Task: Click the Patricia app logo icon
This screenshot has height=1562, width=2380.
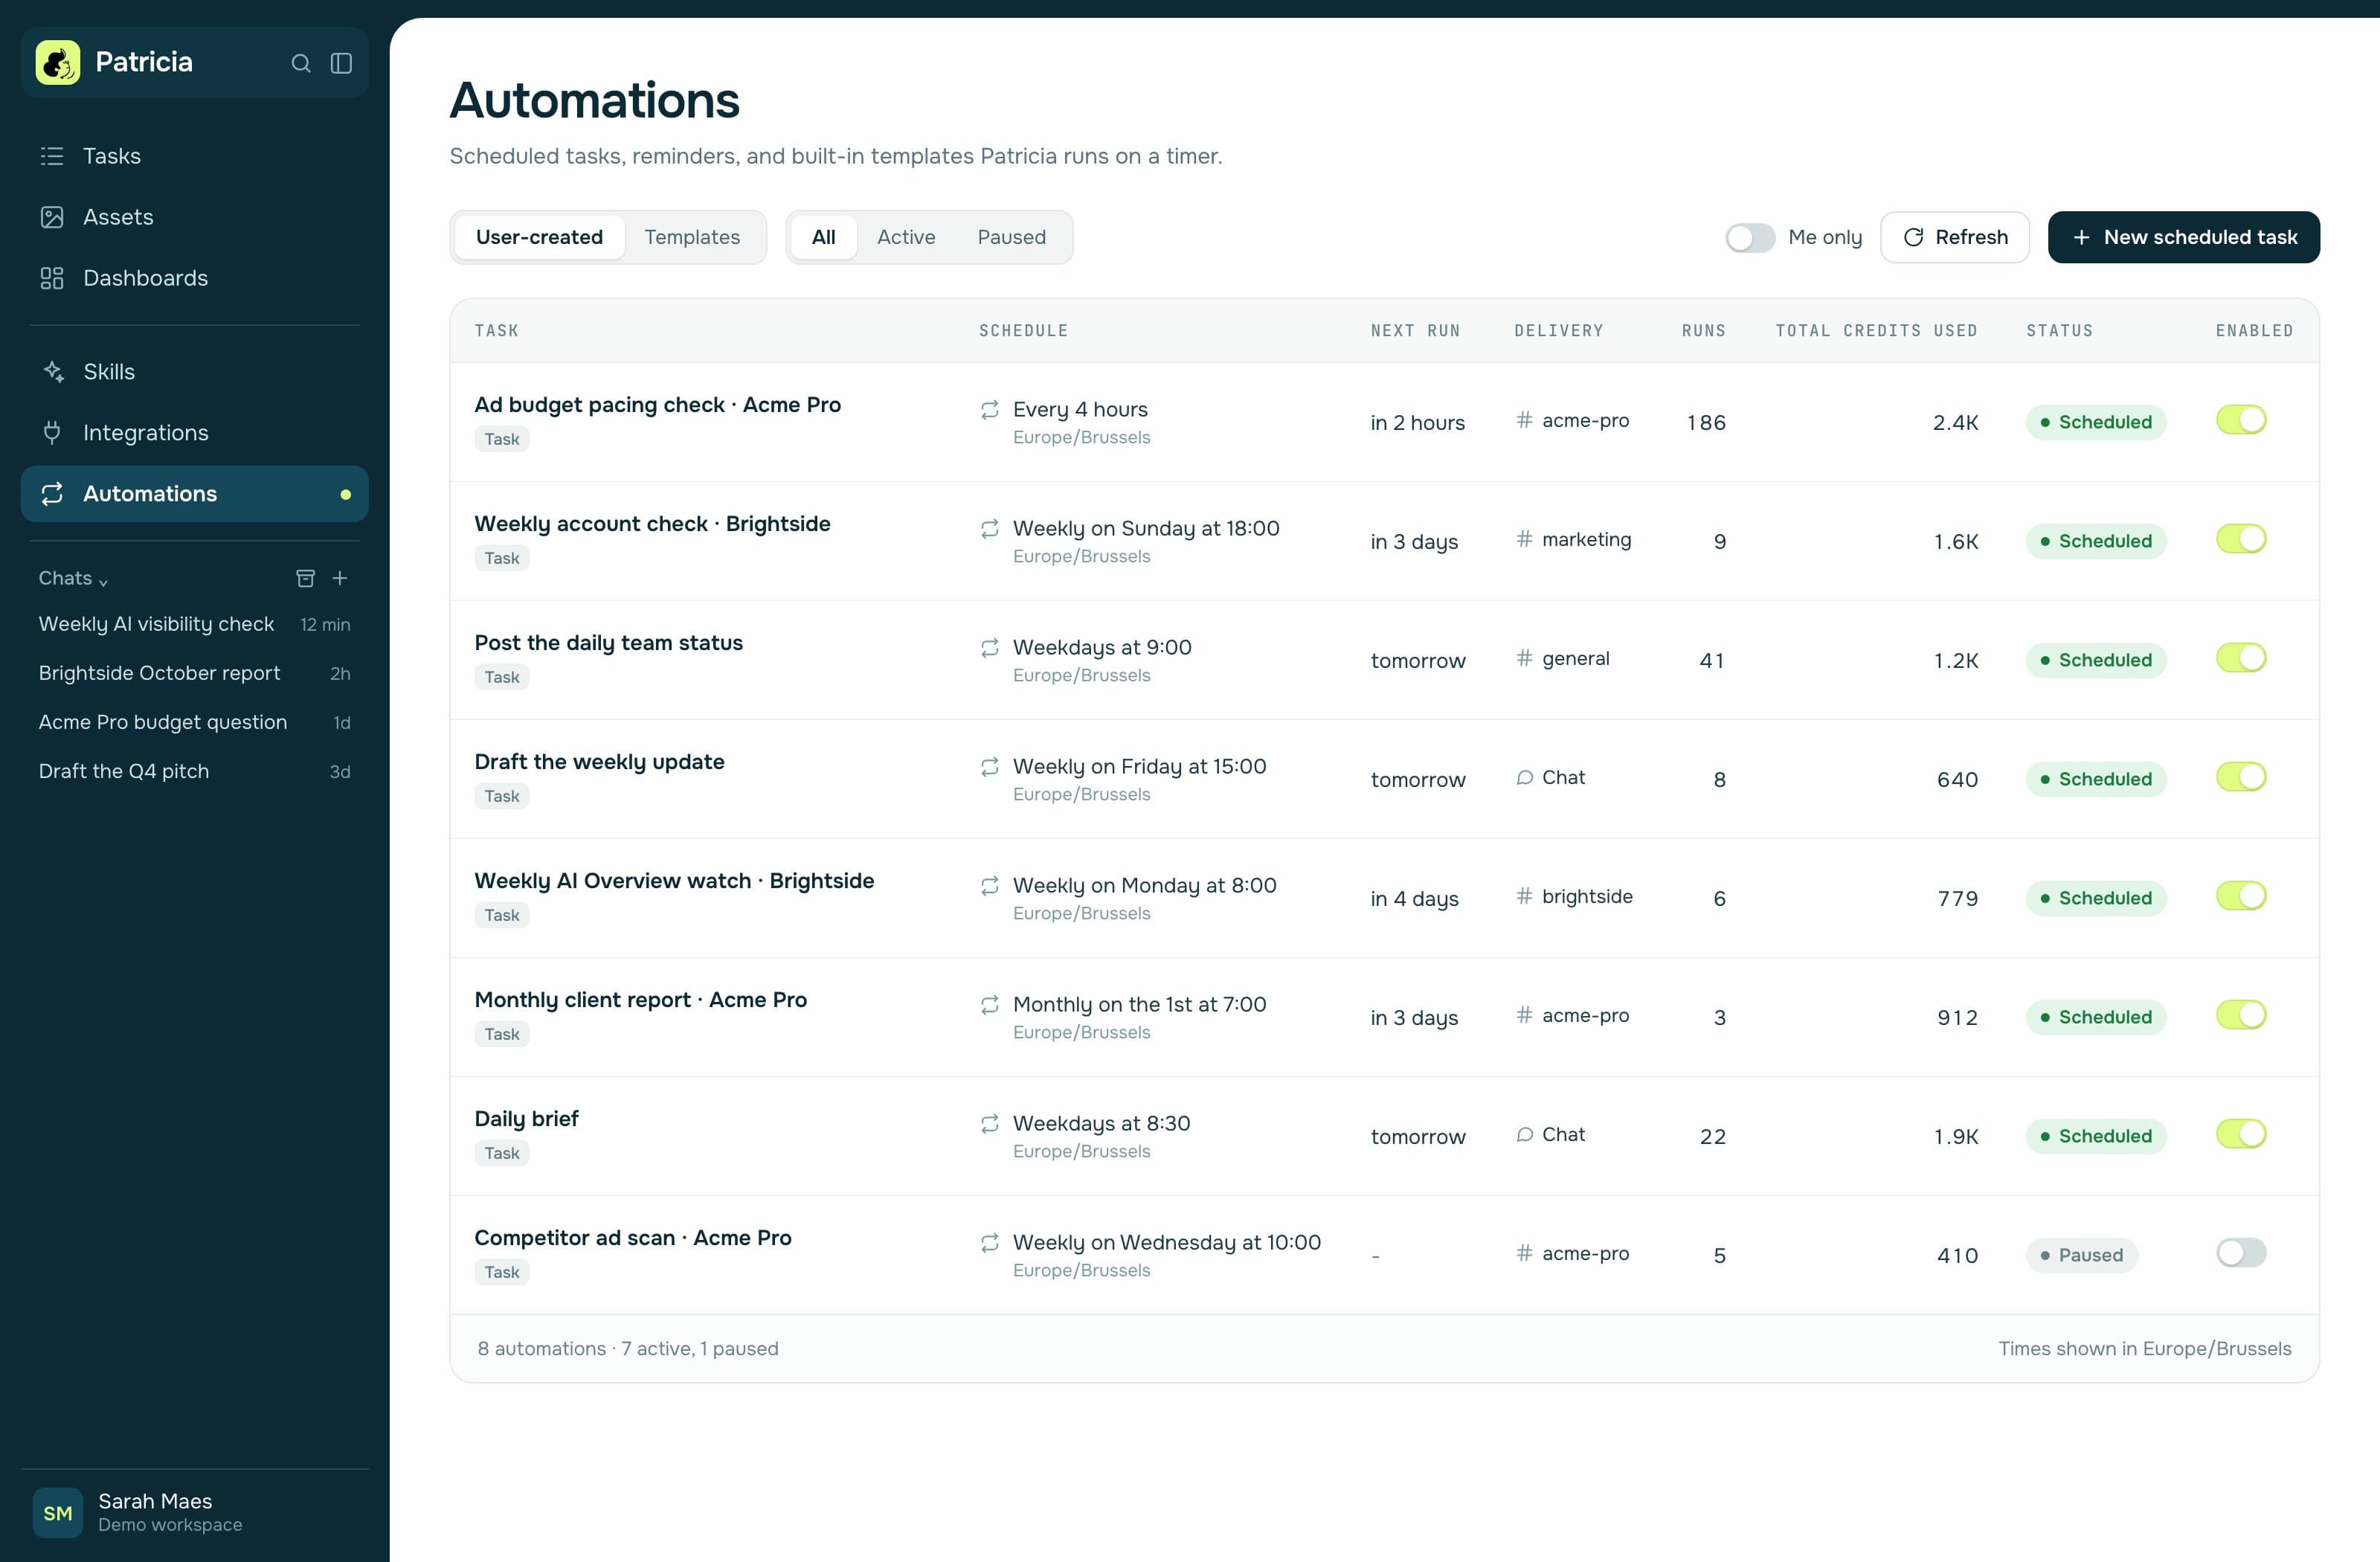Action: click(x=58, y=62)
